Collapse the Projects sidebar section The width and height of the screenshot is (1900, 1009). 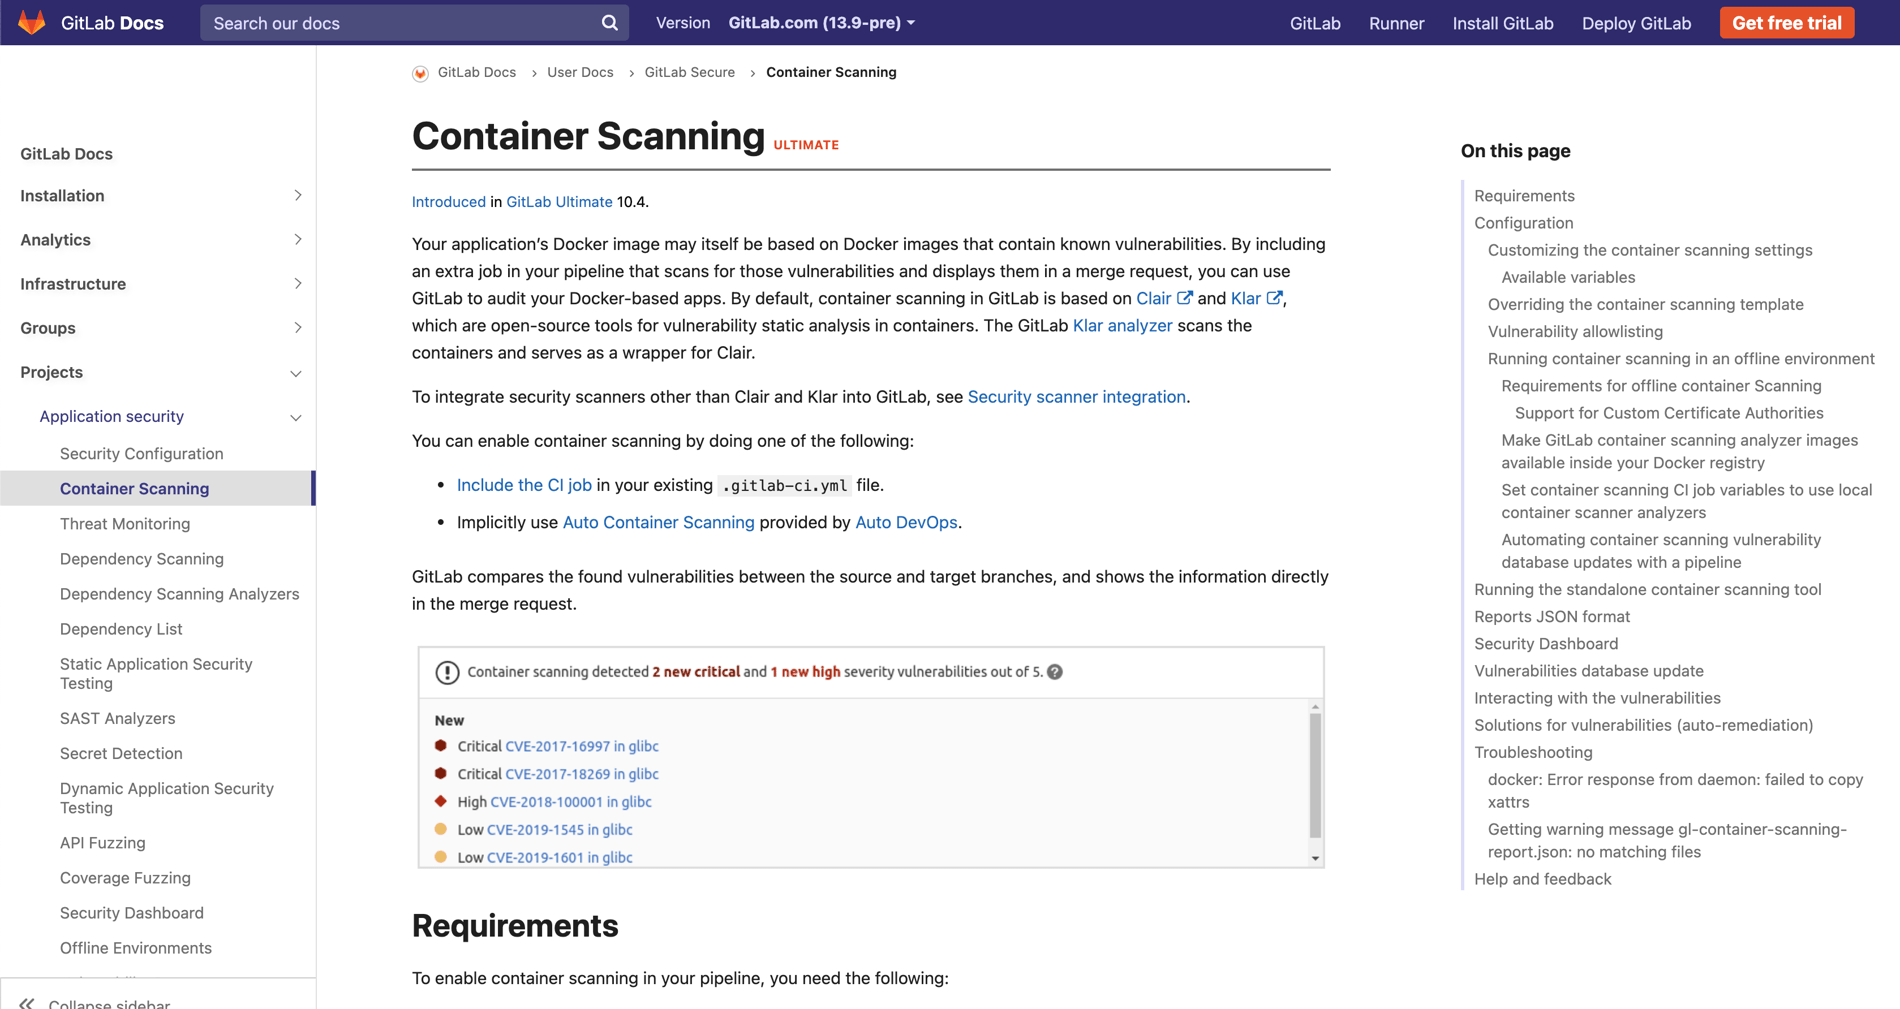click(296, 373)
